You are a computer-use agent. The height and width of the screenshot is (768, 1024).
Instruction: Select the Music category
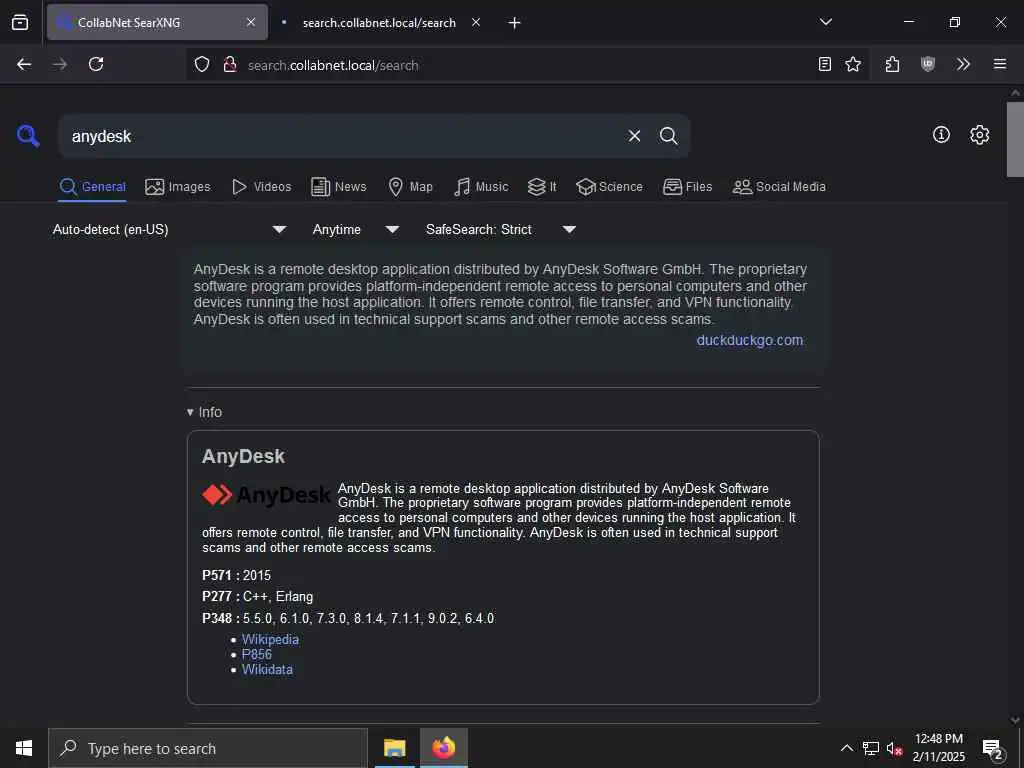[x=481, y=187]
